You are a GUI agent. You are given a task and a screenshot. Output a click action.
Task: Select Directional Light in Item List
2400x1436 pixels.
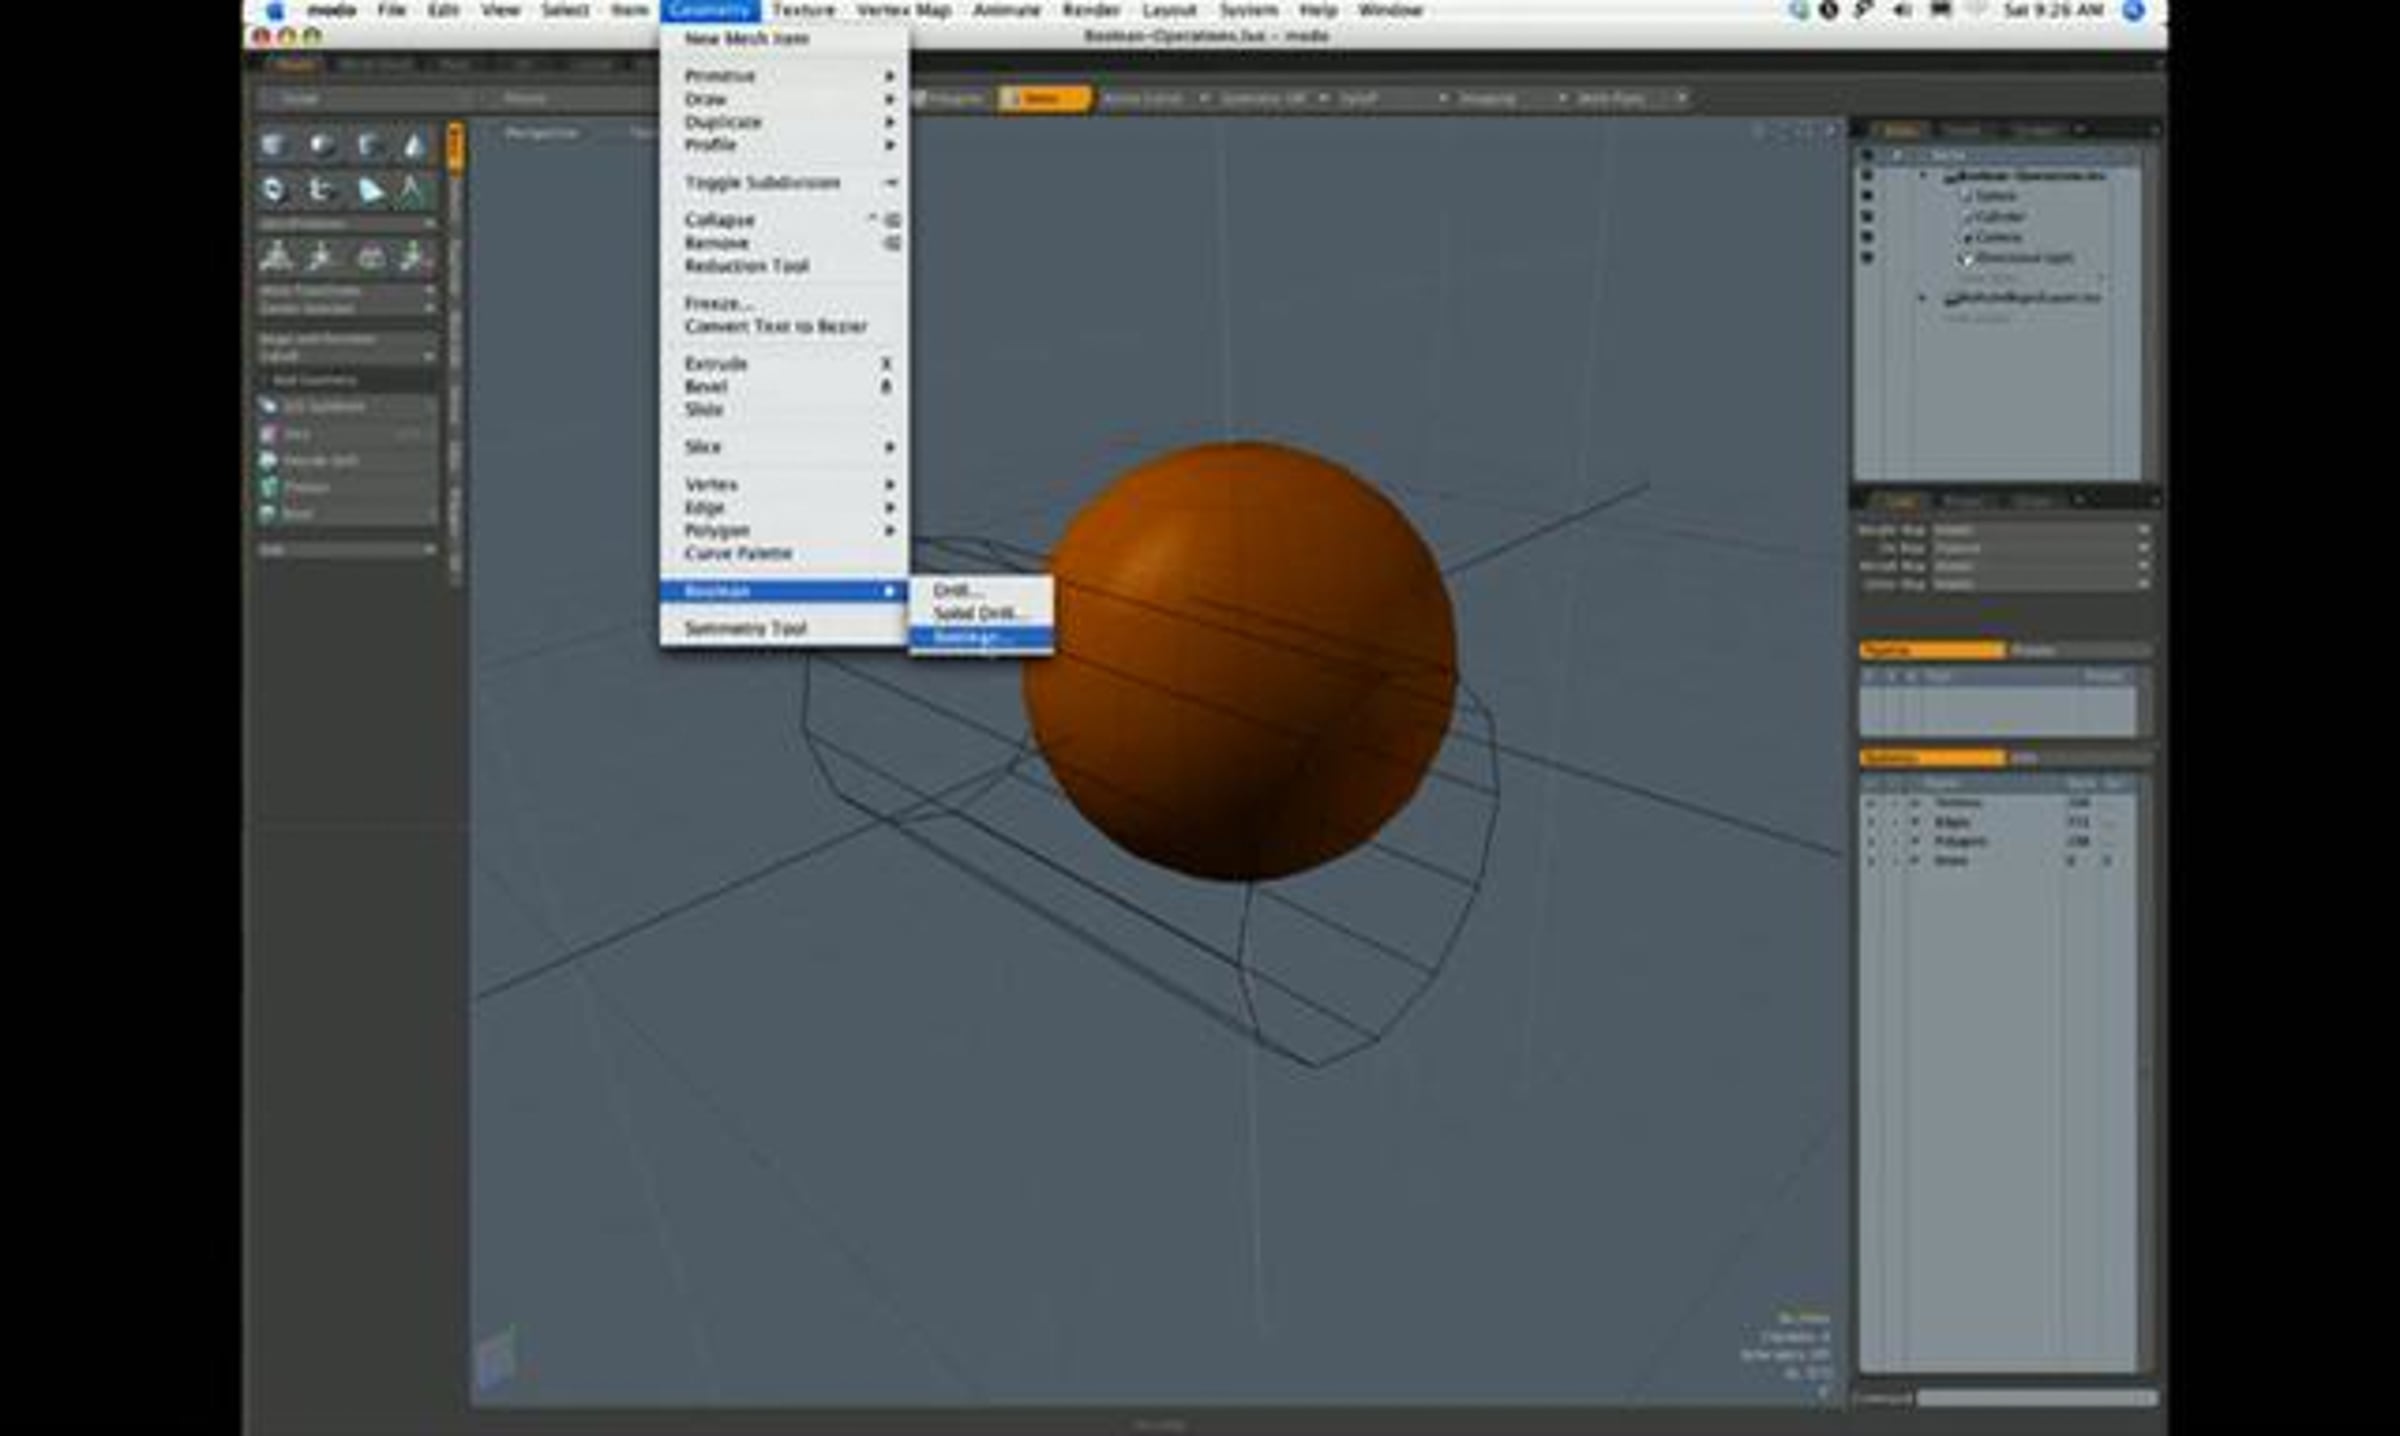point(2024,257)
